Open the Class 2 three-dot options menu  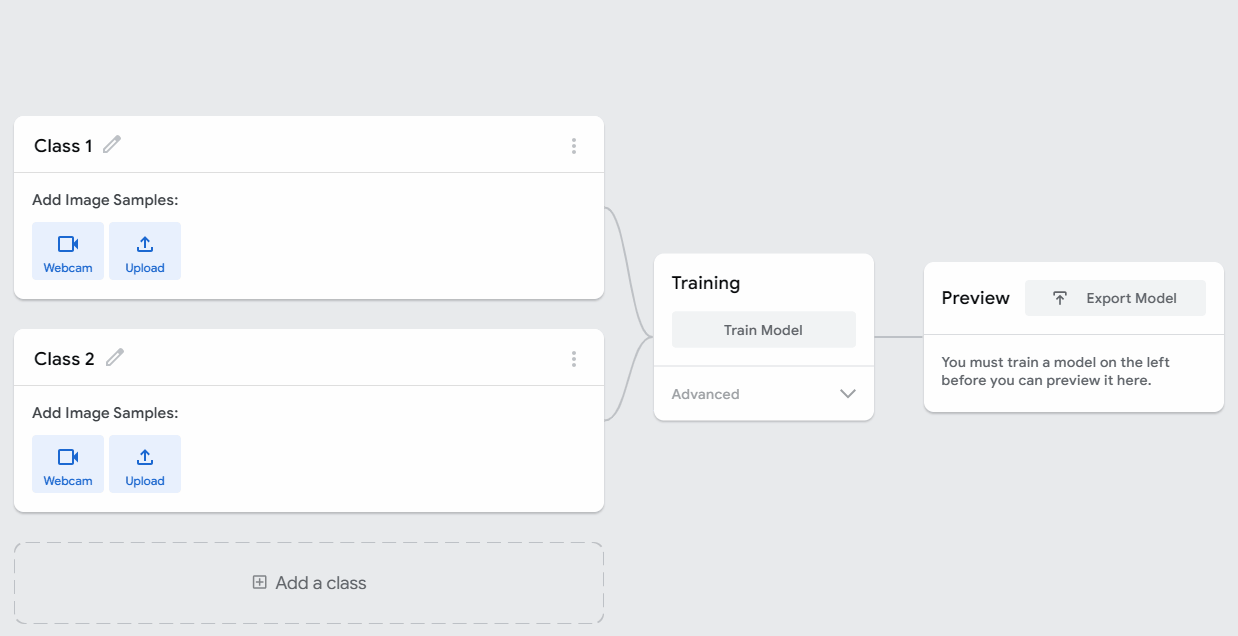(574, 359)
